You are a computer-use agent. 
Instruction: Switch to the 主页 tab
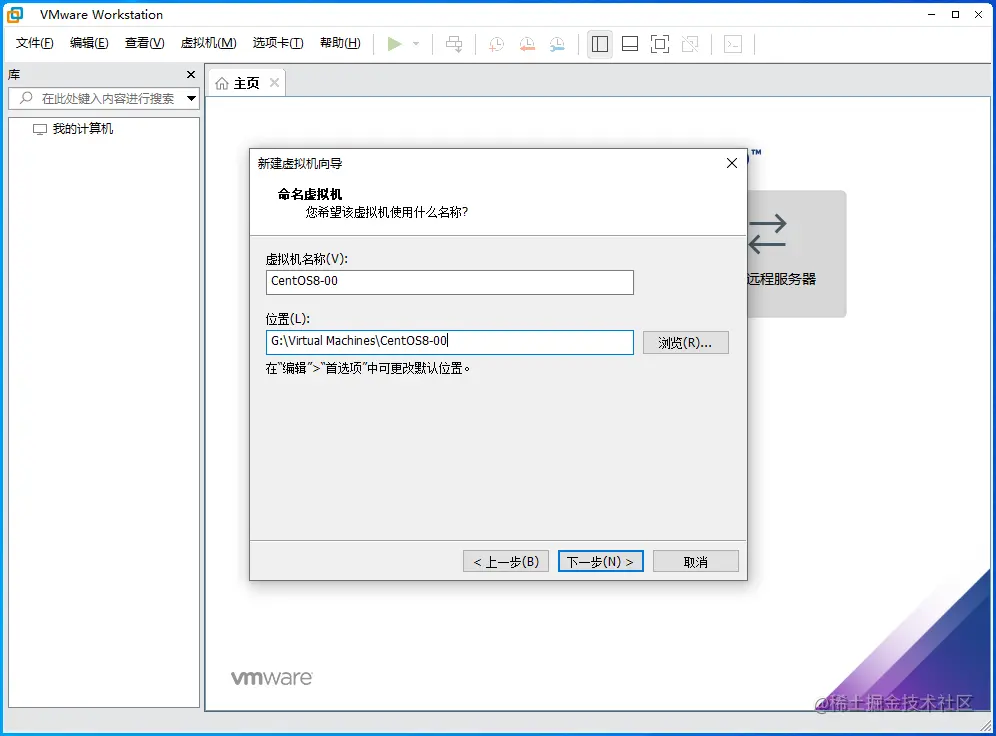pos(246,83)
